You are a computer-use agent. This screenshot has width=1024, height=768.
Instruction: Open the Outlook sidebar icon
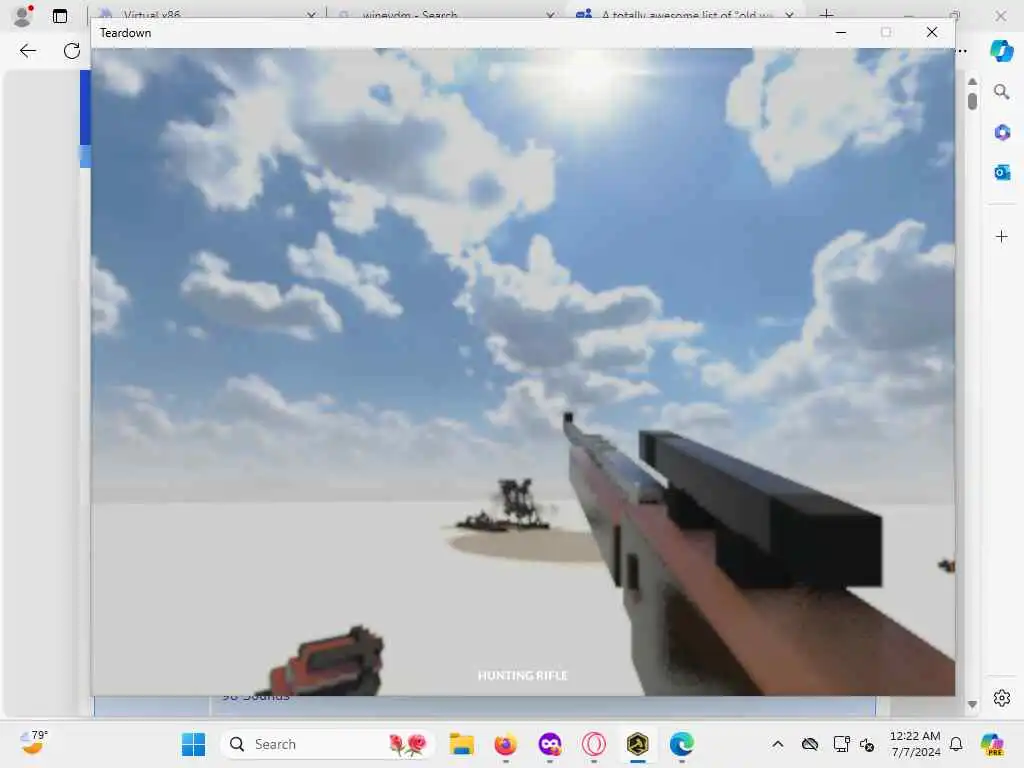click(1002, 172)
